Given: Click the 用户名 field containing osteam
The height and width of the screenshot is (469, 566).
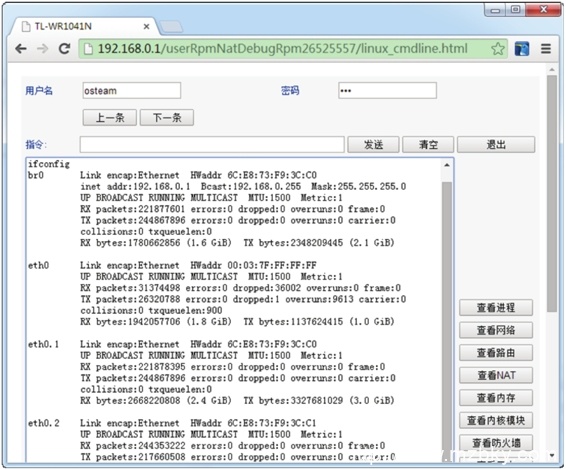Looking at the screenshot, I should click(132, 91).
